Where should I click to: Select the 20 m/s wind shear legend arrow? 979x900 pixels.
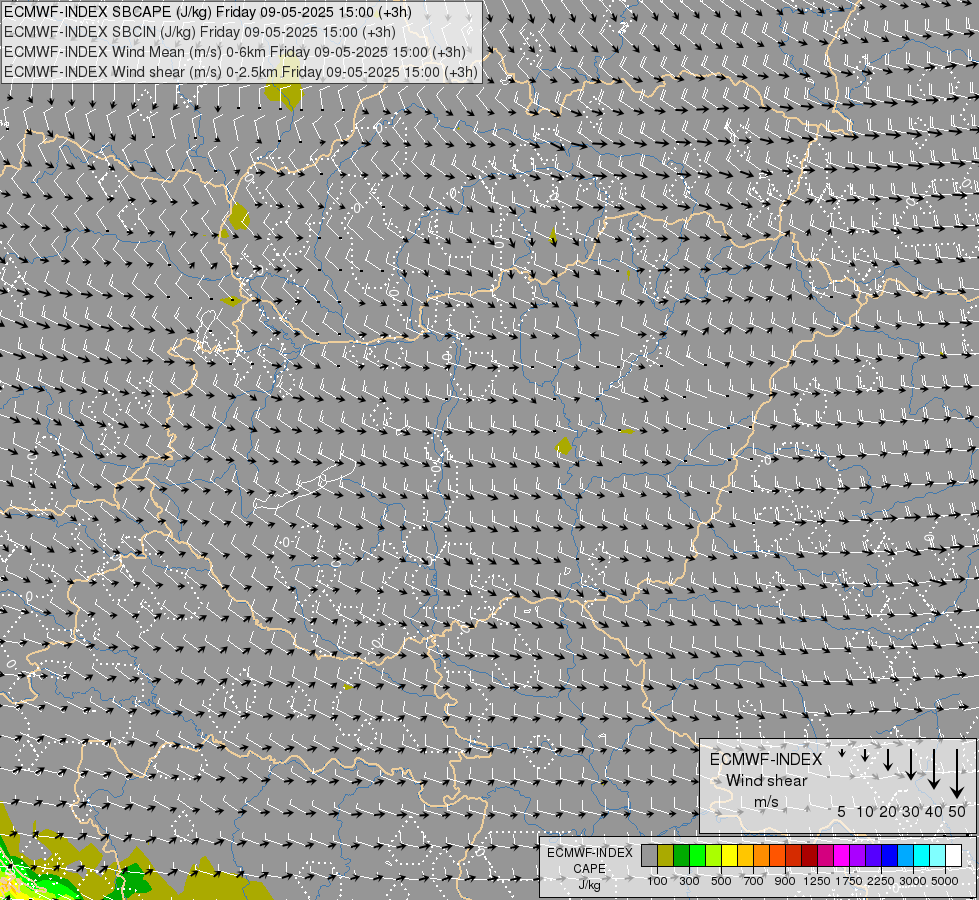tap(887, 759)
